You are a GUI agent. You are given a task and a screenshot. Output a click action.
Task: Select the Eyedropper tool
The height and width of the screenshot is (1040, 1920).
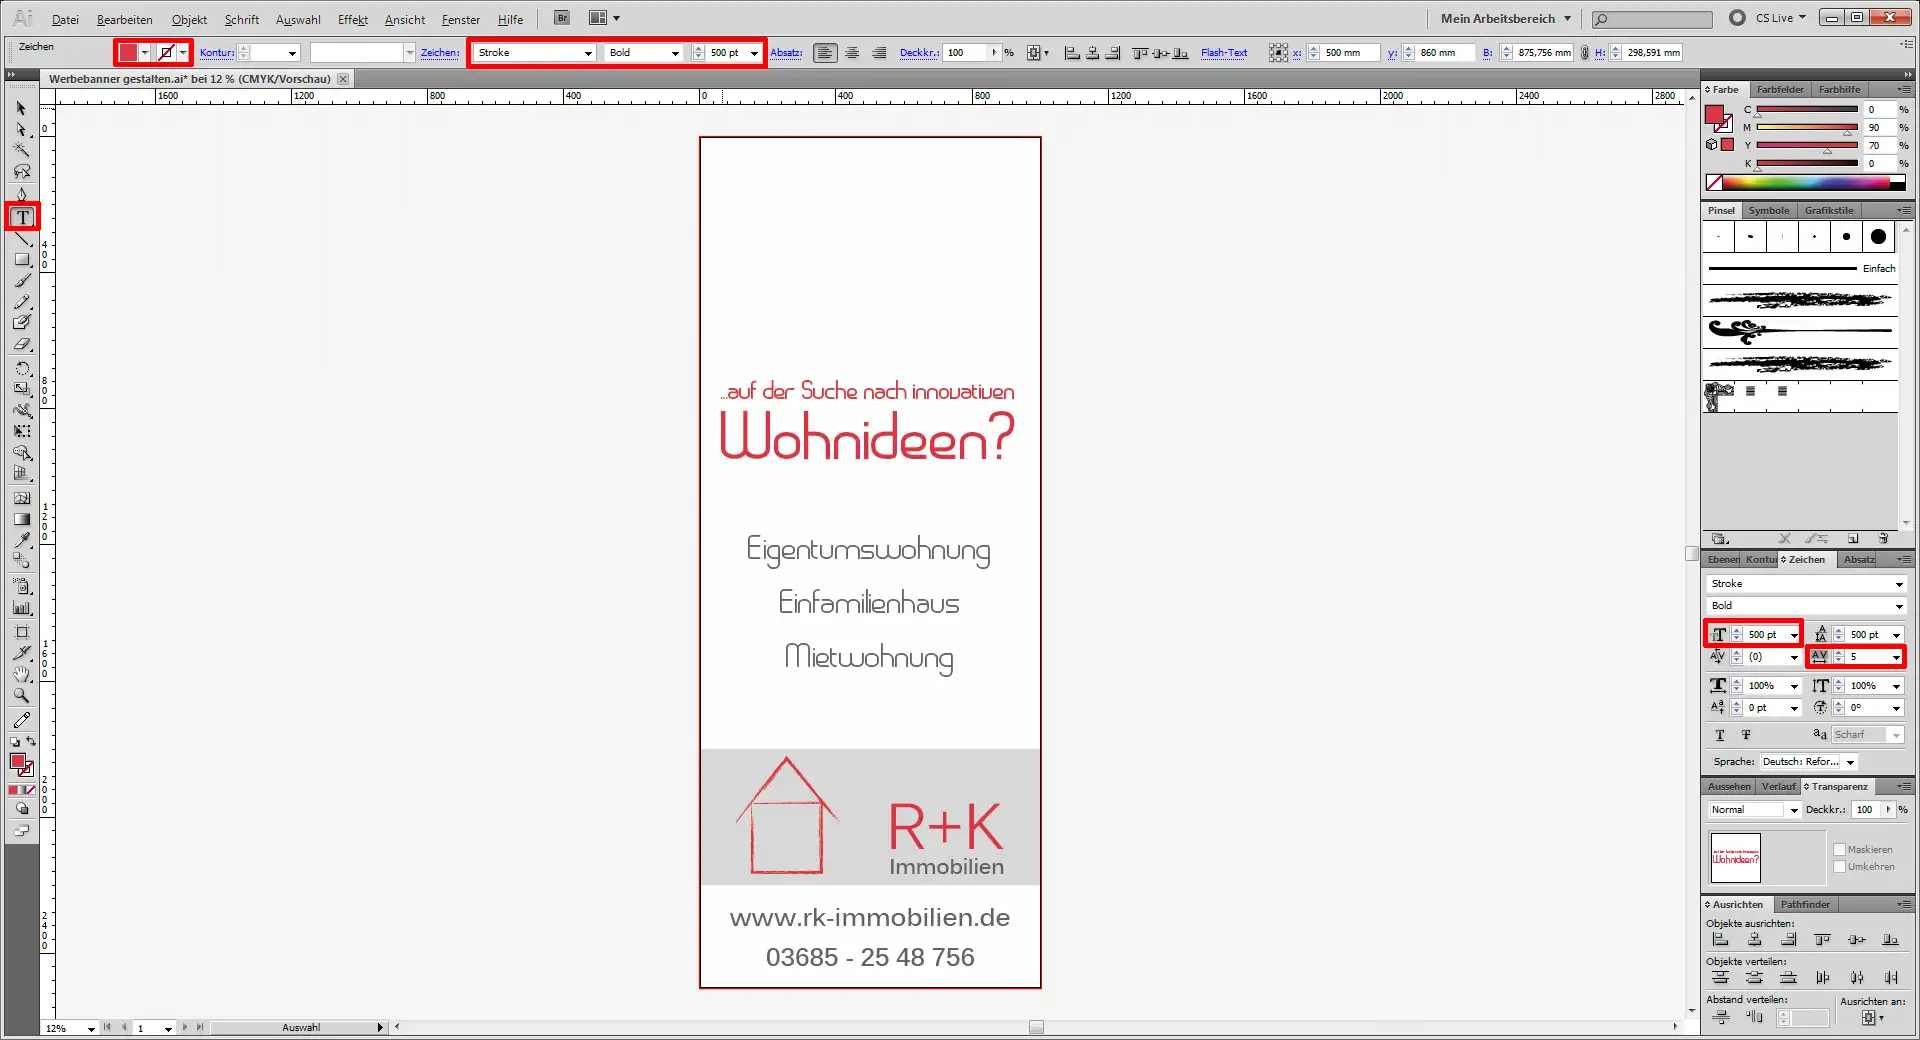(22, 540)
